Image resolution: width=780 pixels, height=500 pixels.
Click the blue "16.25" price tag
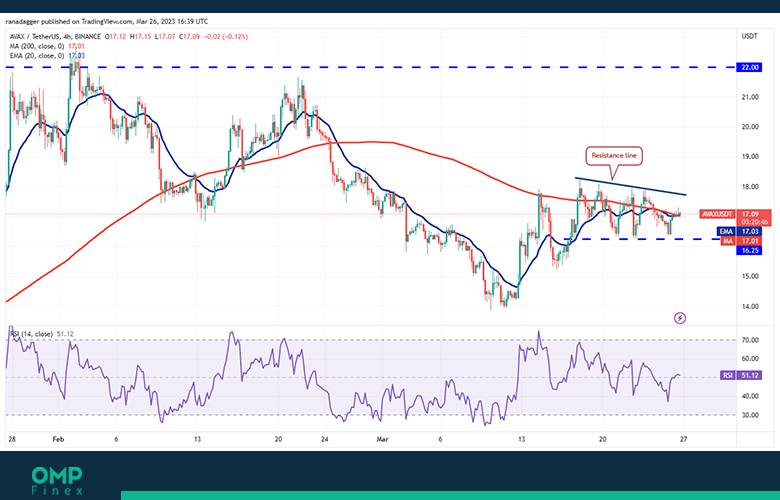(749, 250)
